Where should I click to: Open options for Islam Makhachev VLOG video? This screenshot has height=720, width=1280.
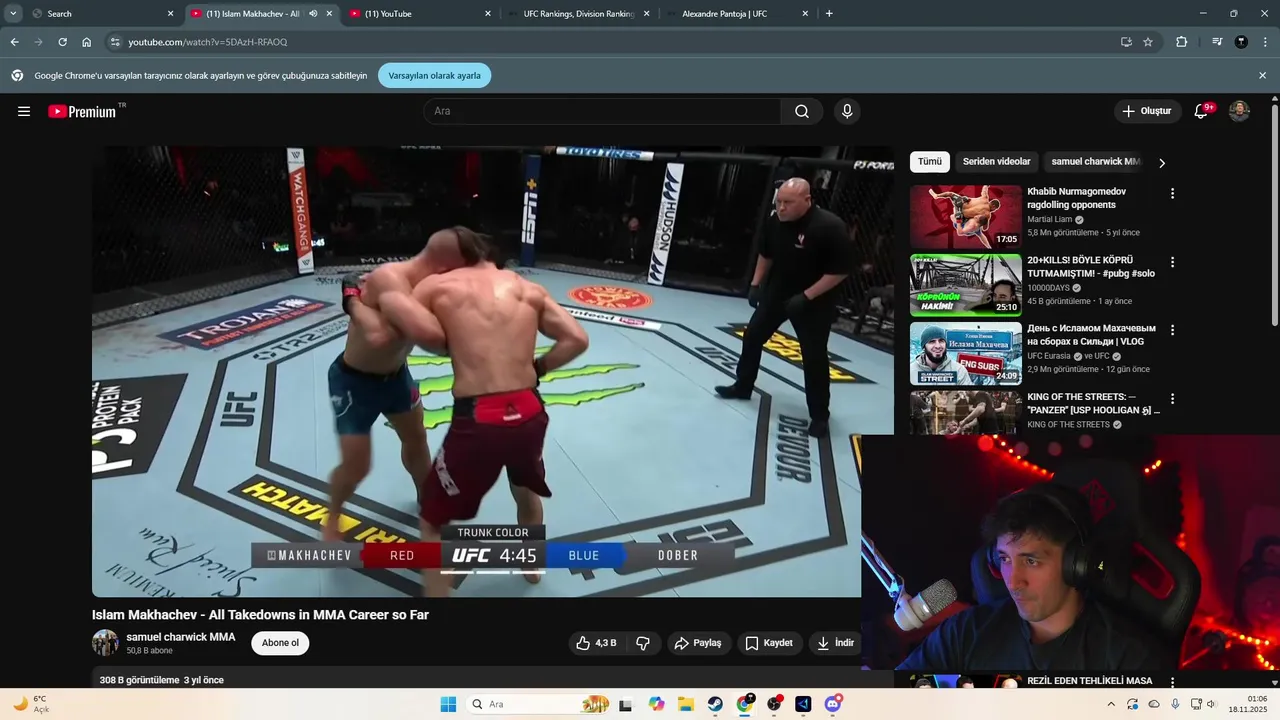point(1173,330)
